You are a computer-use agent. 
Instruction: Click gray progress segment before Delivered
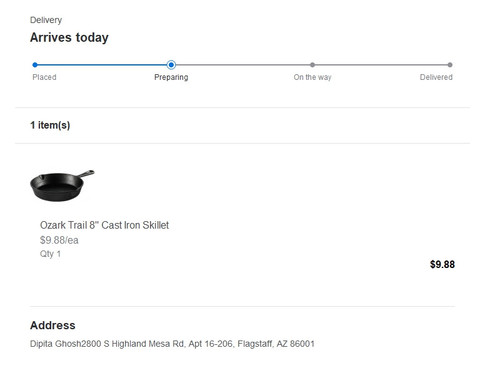pyautogui.click(x=381, y=65)
